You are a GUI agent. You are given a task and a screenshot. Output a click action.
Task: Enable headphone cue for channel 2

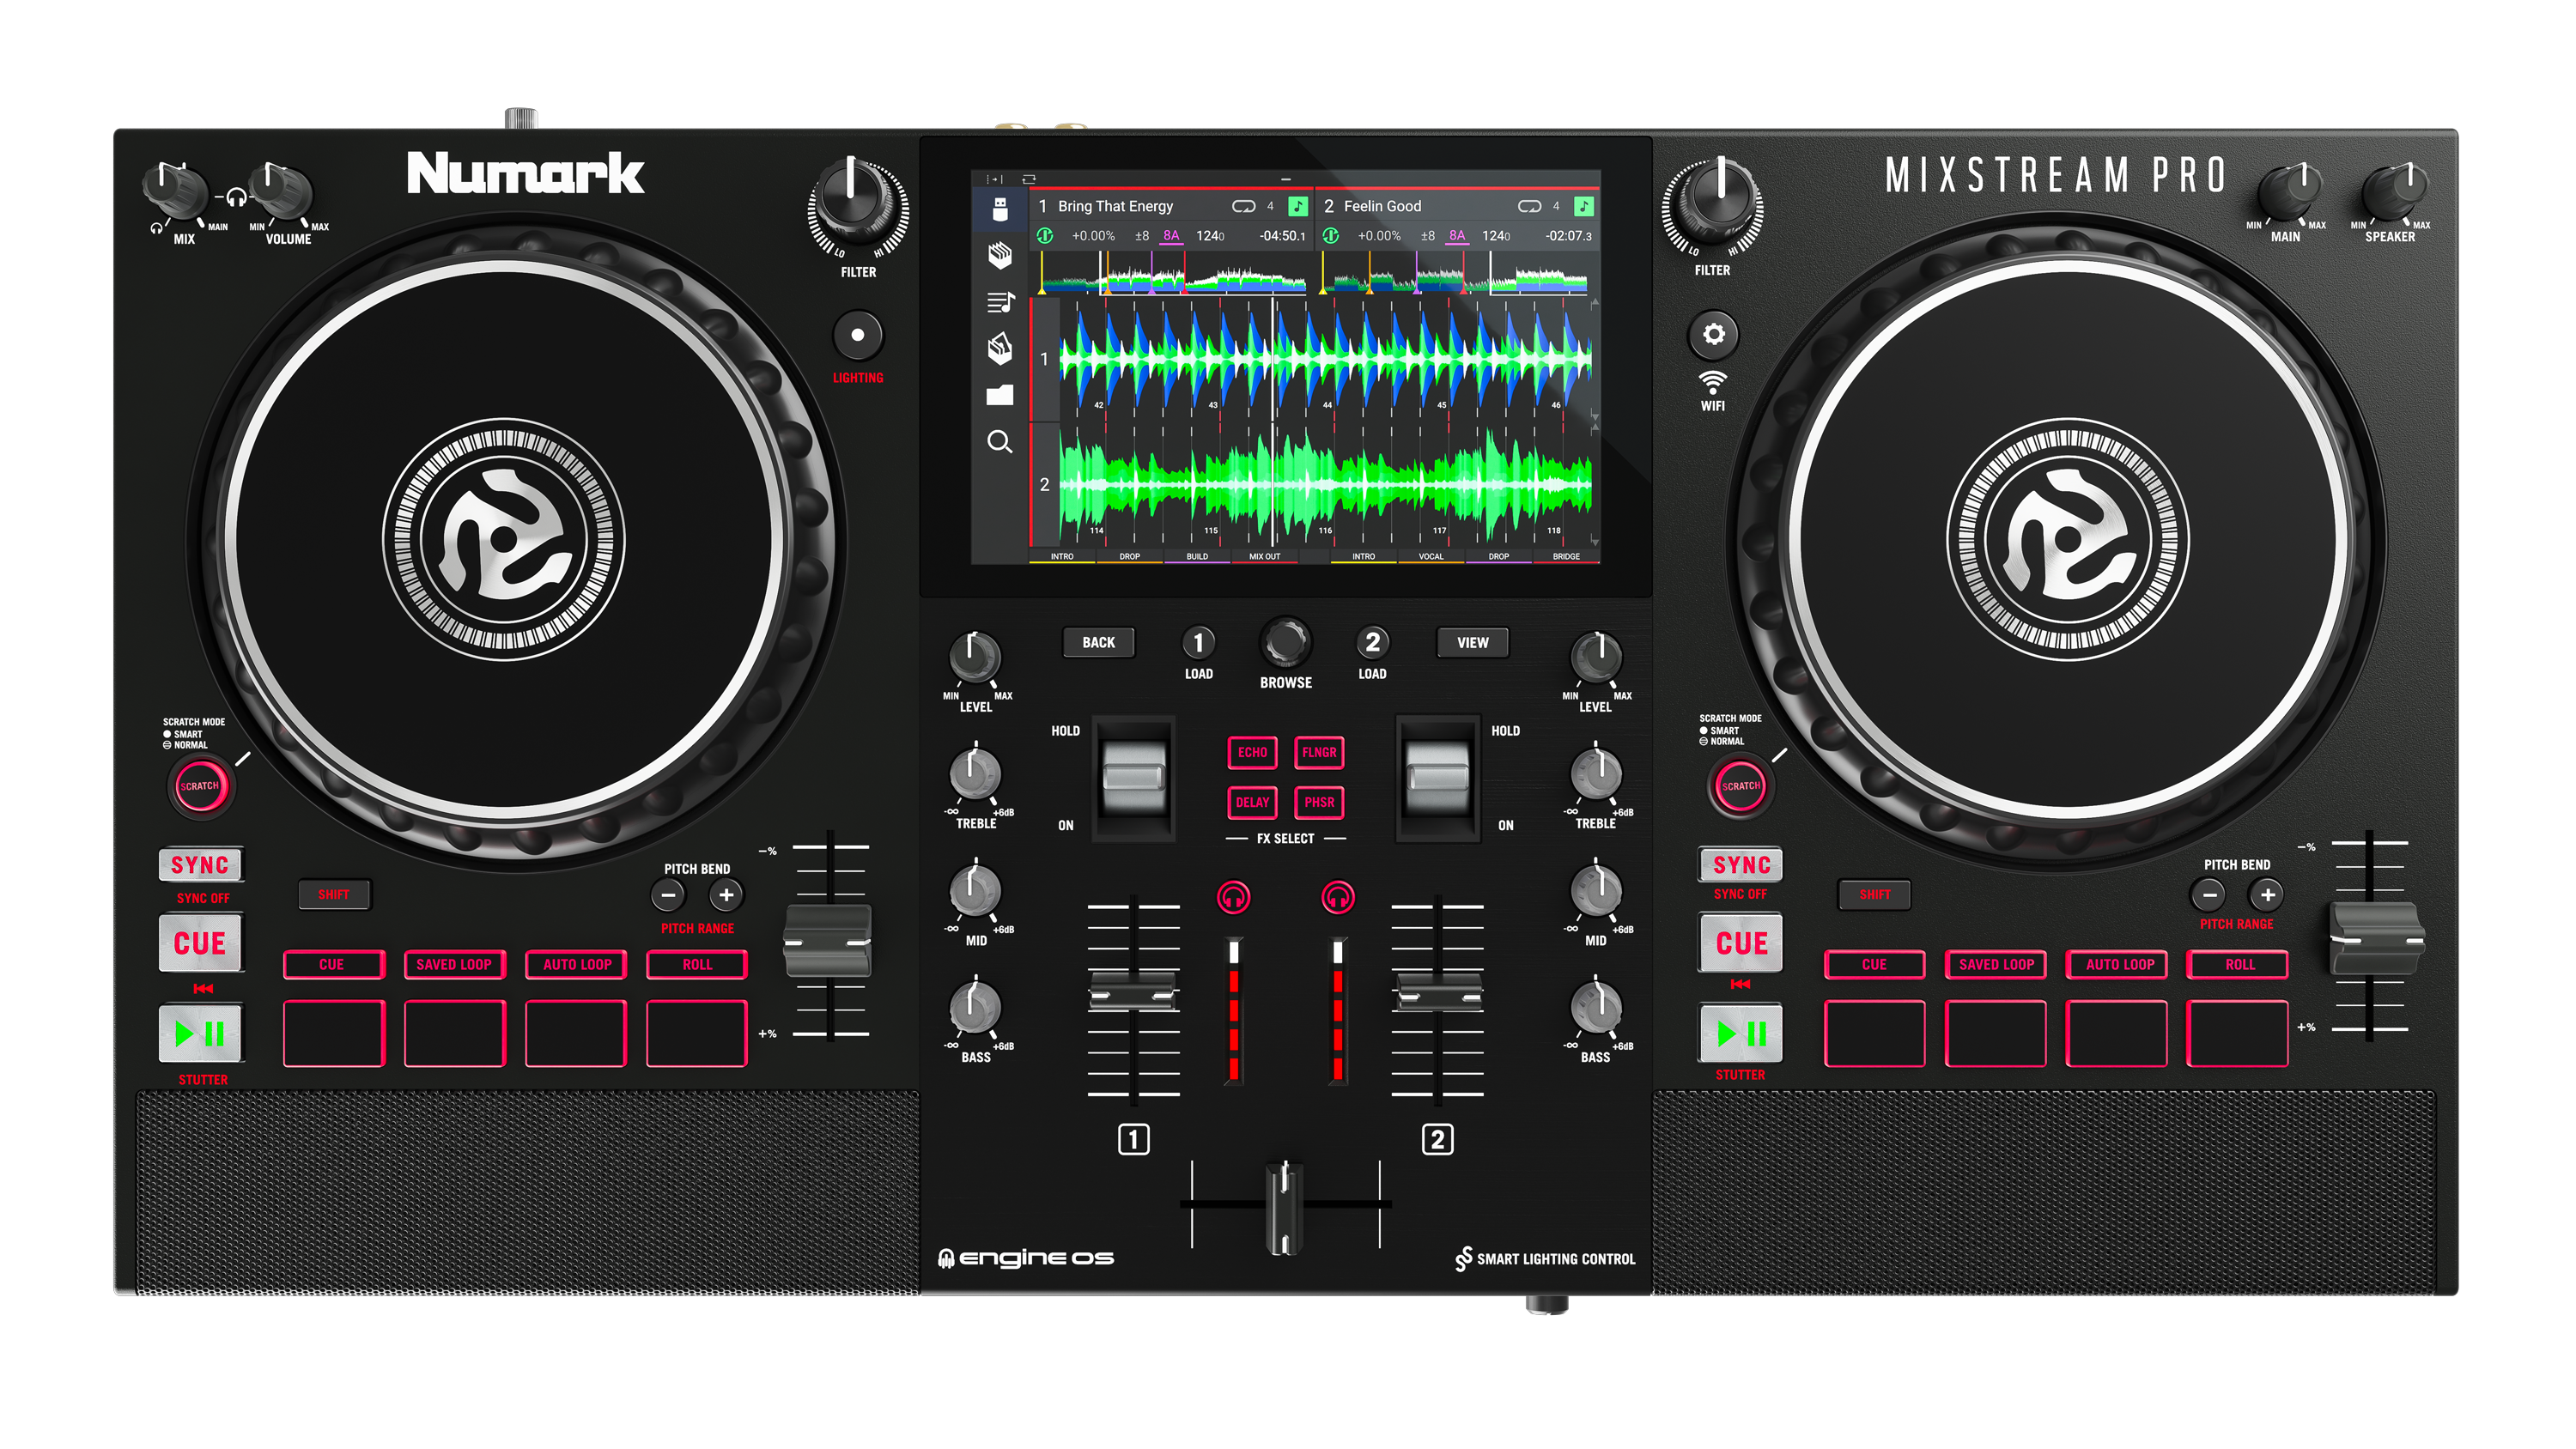[1340, 897]
